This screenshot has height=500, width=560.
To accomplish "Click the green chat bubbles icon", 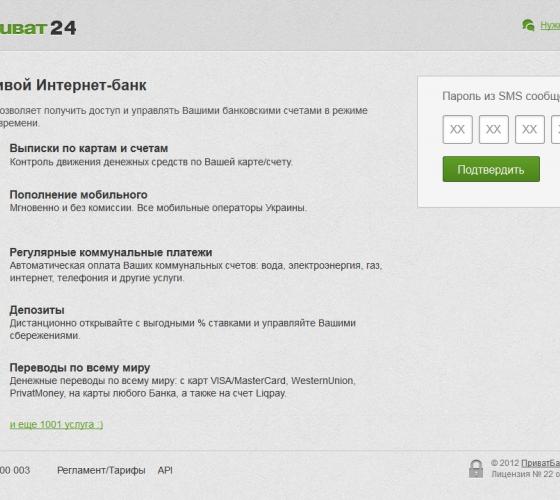I will [528, 25].
